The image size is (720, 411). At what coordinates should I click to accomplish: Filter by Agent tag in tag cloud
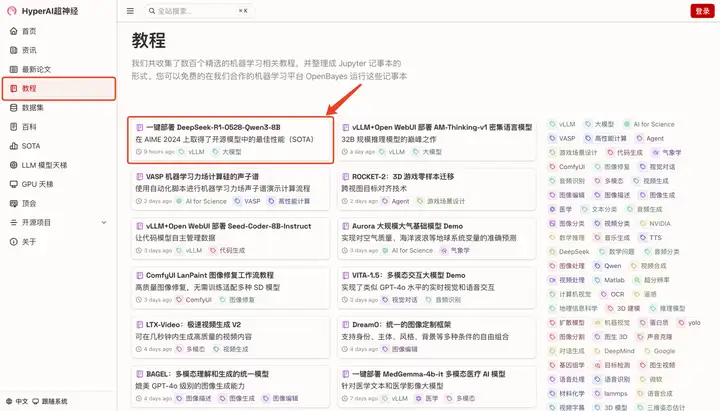(x=650, y=138)
